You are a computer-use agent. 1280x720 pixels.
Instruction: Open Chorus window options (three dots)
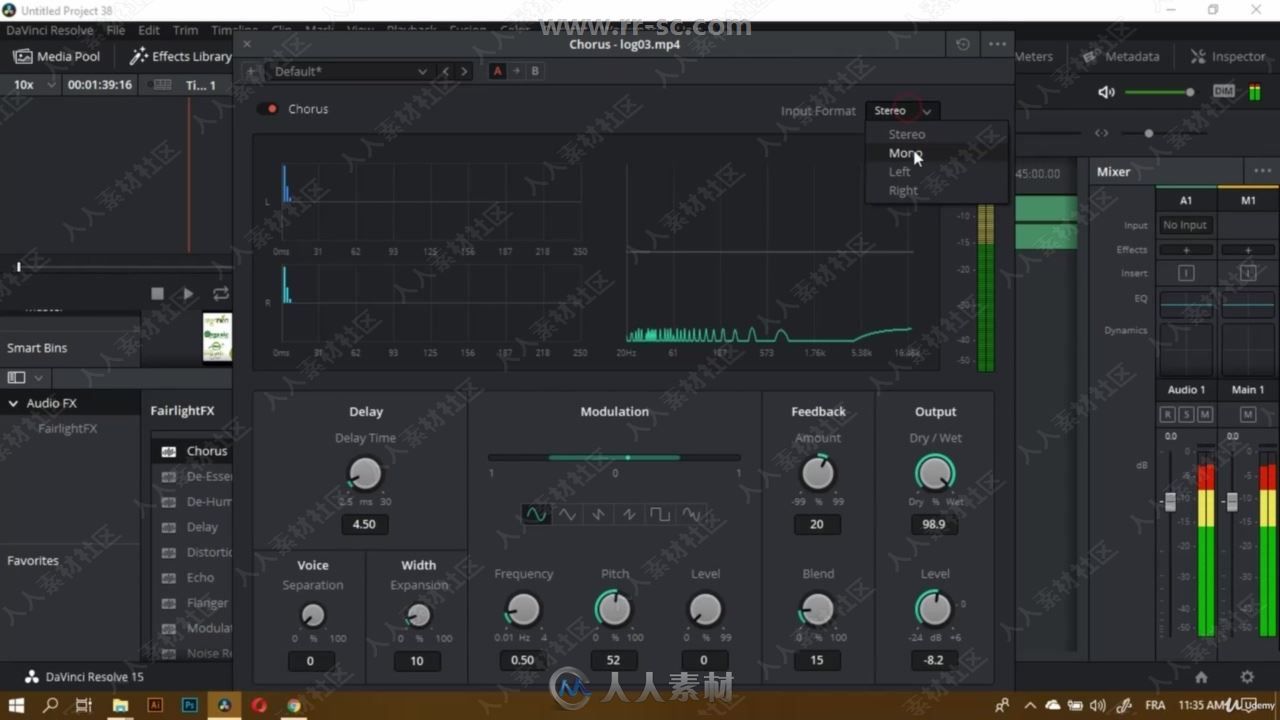pyautogui.click(x=998, y=44)
